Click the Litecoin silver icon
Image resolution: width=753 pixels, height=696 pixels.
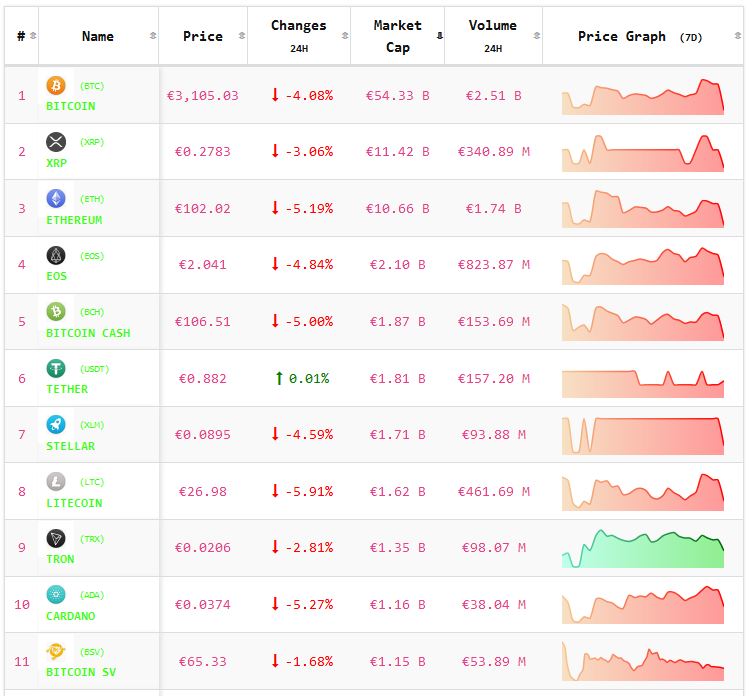pyautogui.click(x=56, y=482)
